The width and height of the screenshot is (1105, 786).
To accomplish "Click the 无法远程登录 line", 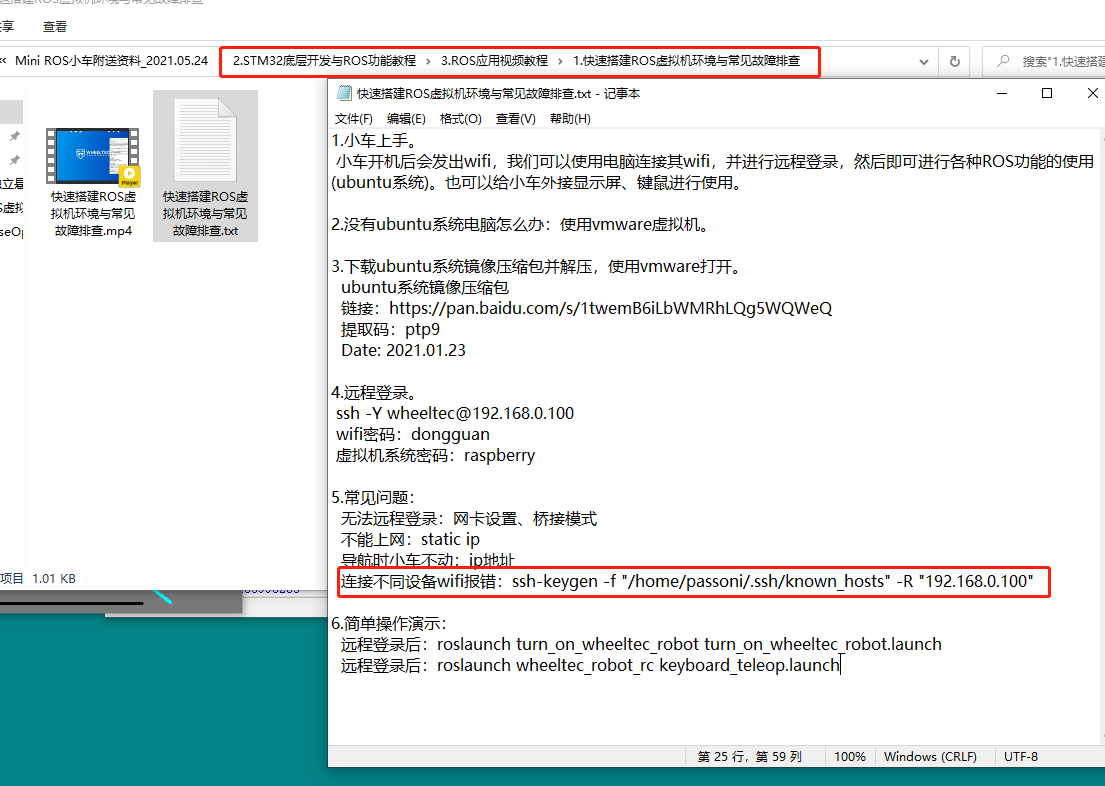I will pyautogui.click(x=469, y=519).
